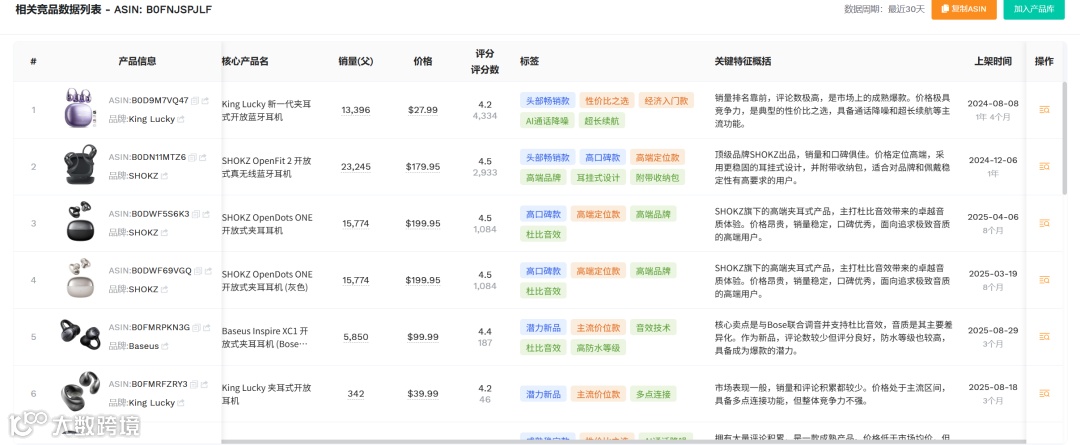The image size is (1080, 445).
Task: Open the SHOKZ OpenFit 2 product thumbnail
Action: pyautogui.click(x=81, y=165)
